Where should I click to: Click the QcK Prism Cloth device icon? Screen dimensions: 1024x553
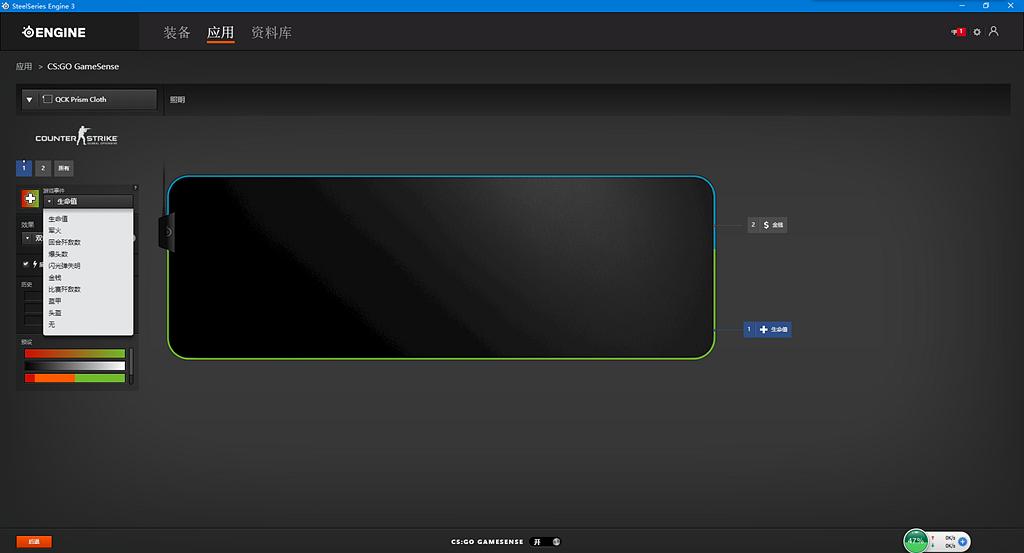click(47, 99)
